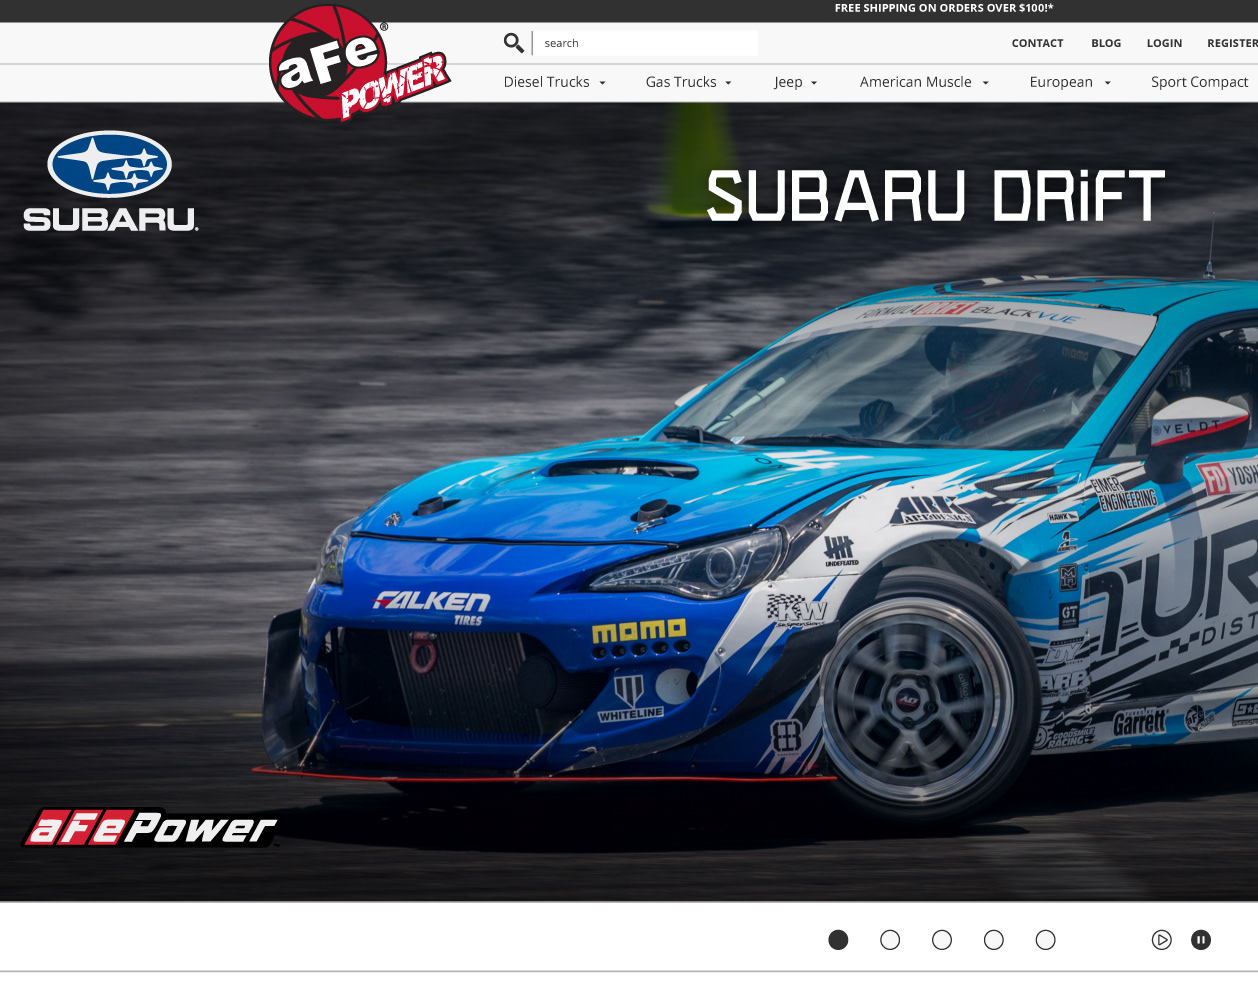The image size is (1258, 985).
Task: Click the Subaru logo on banner
Action: 111,181
